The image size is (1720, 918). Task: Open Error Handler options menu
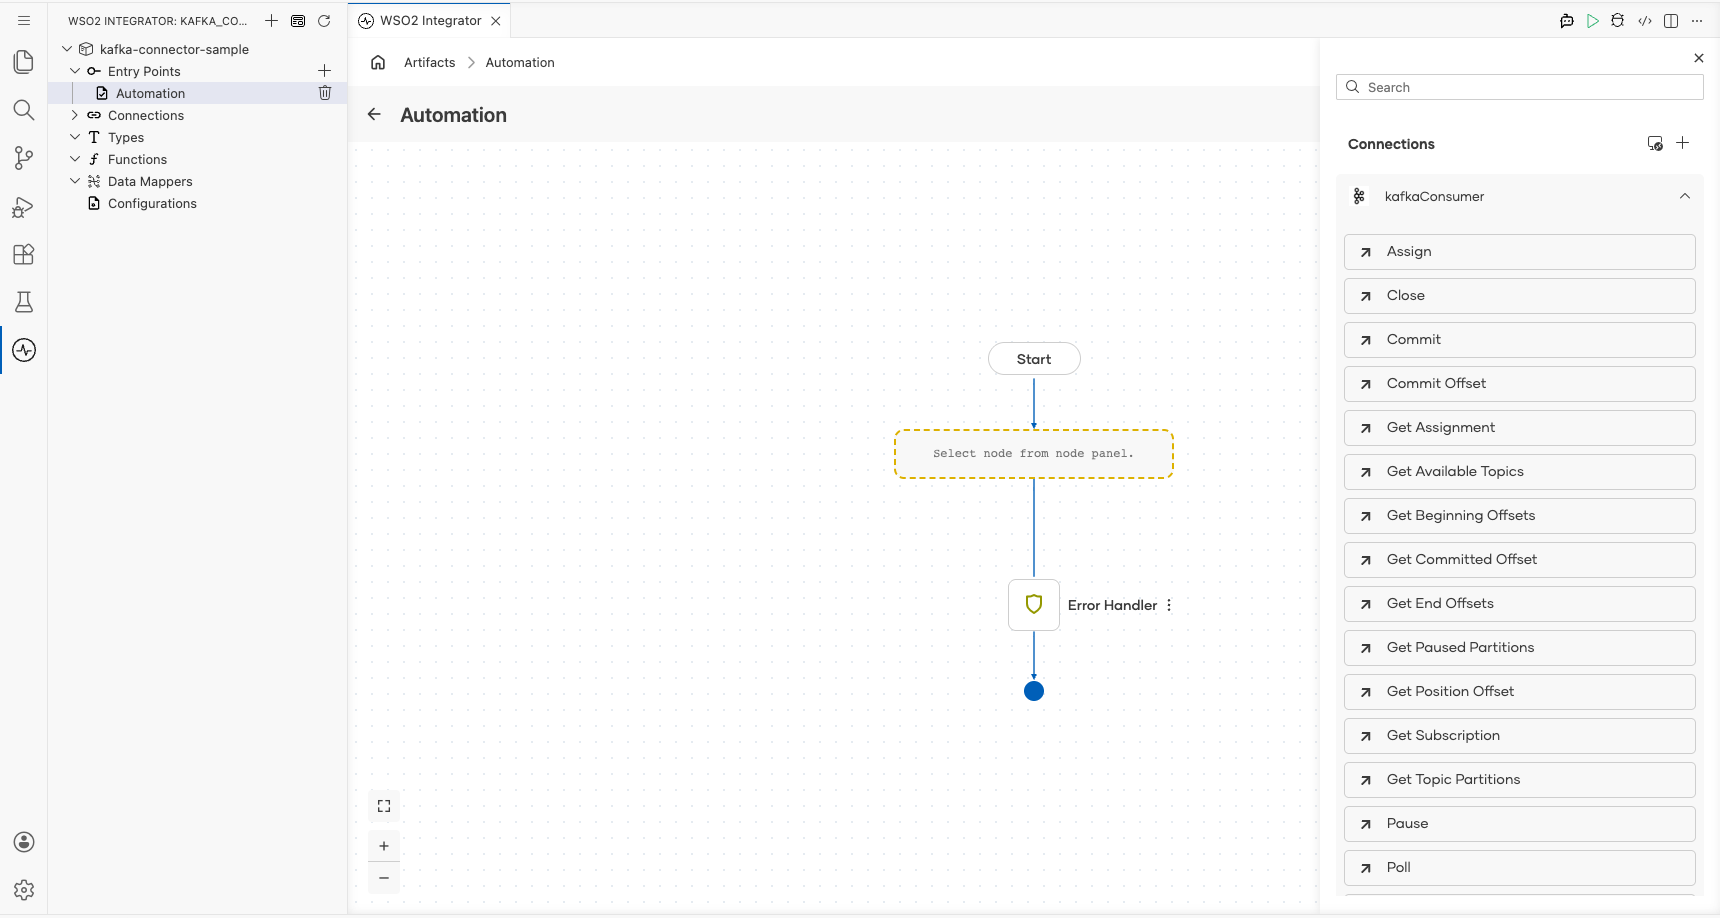pyautogui.click(x=1169, y=605)
